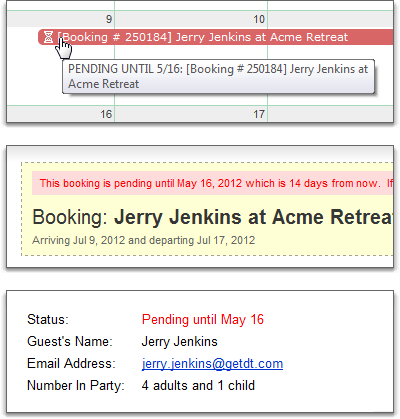400x419 pixels.
Task: Click the Guest's Name value Jerry Jenkins
Action: 179,342
